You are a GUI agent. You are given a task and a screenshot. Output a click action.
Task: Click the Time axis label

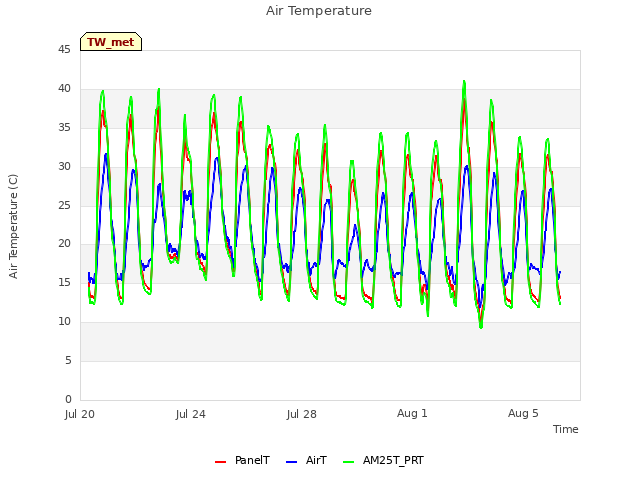(x=565, y=429)
